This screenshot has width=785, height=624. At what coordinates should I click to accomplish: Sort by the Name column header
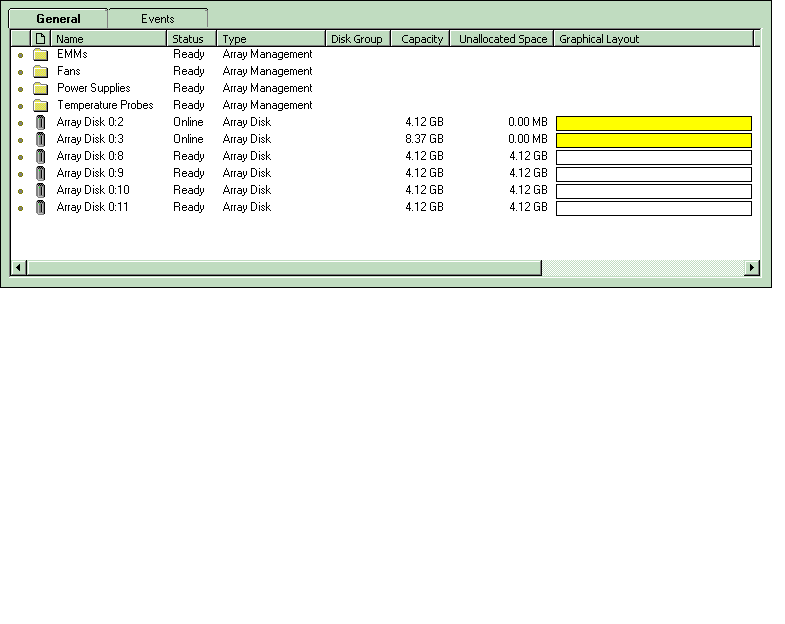(x=109, y=39)
